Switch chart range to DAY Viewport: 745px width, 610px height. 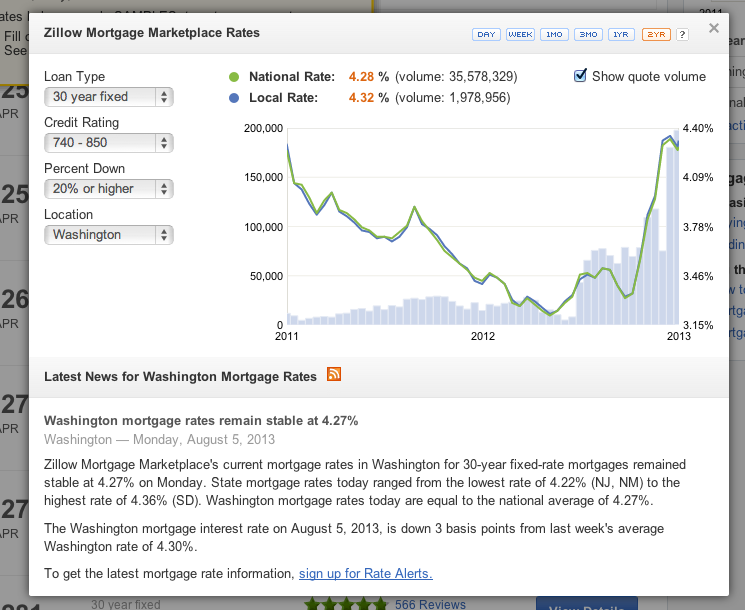coord(486,35)
